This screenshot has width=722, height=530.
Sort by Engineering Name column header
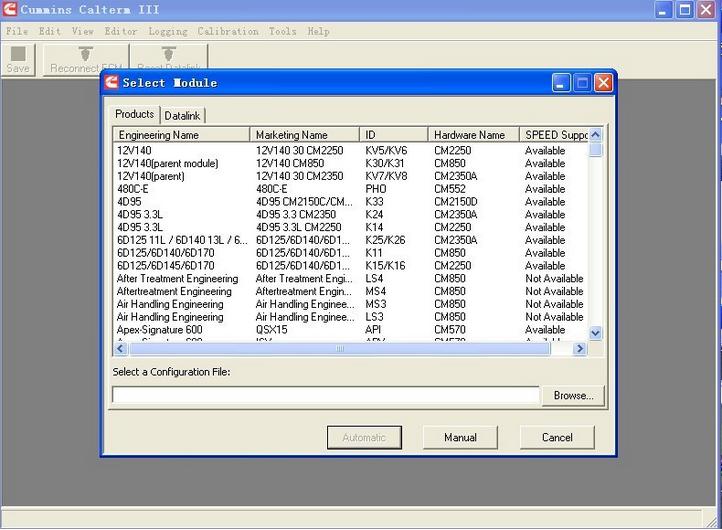point(181,135)
